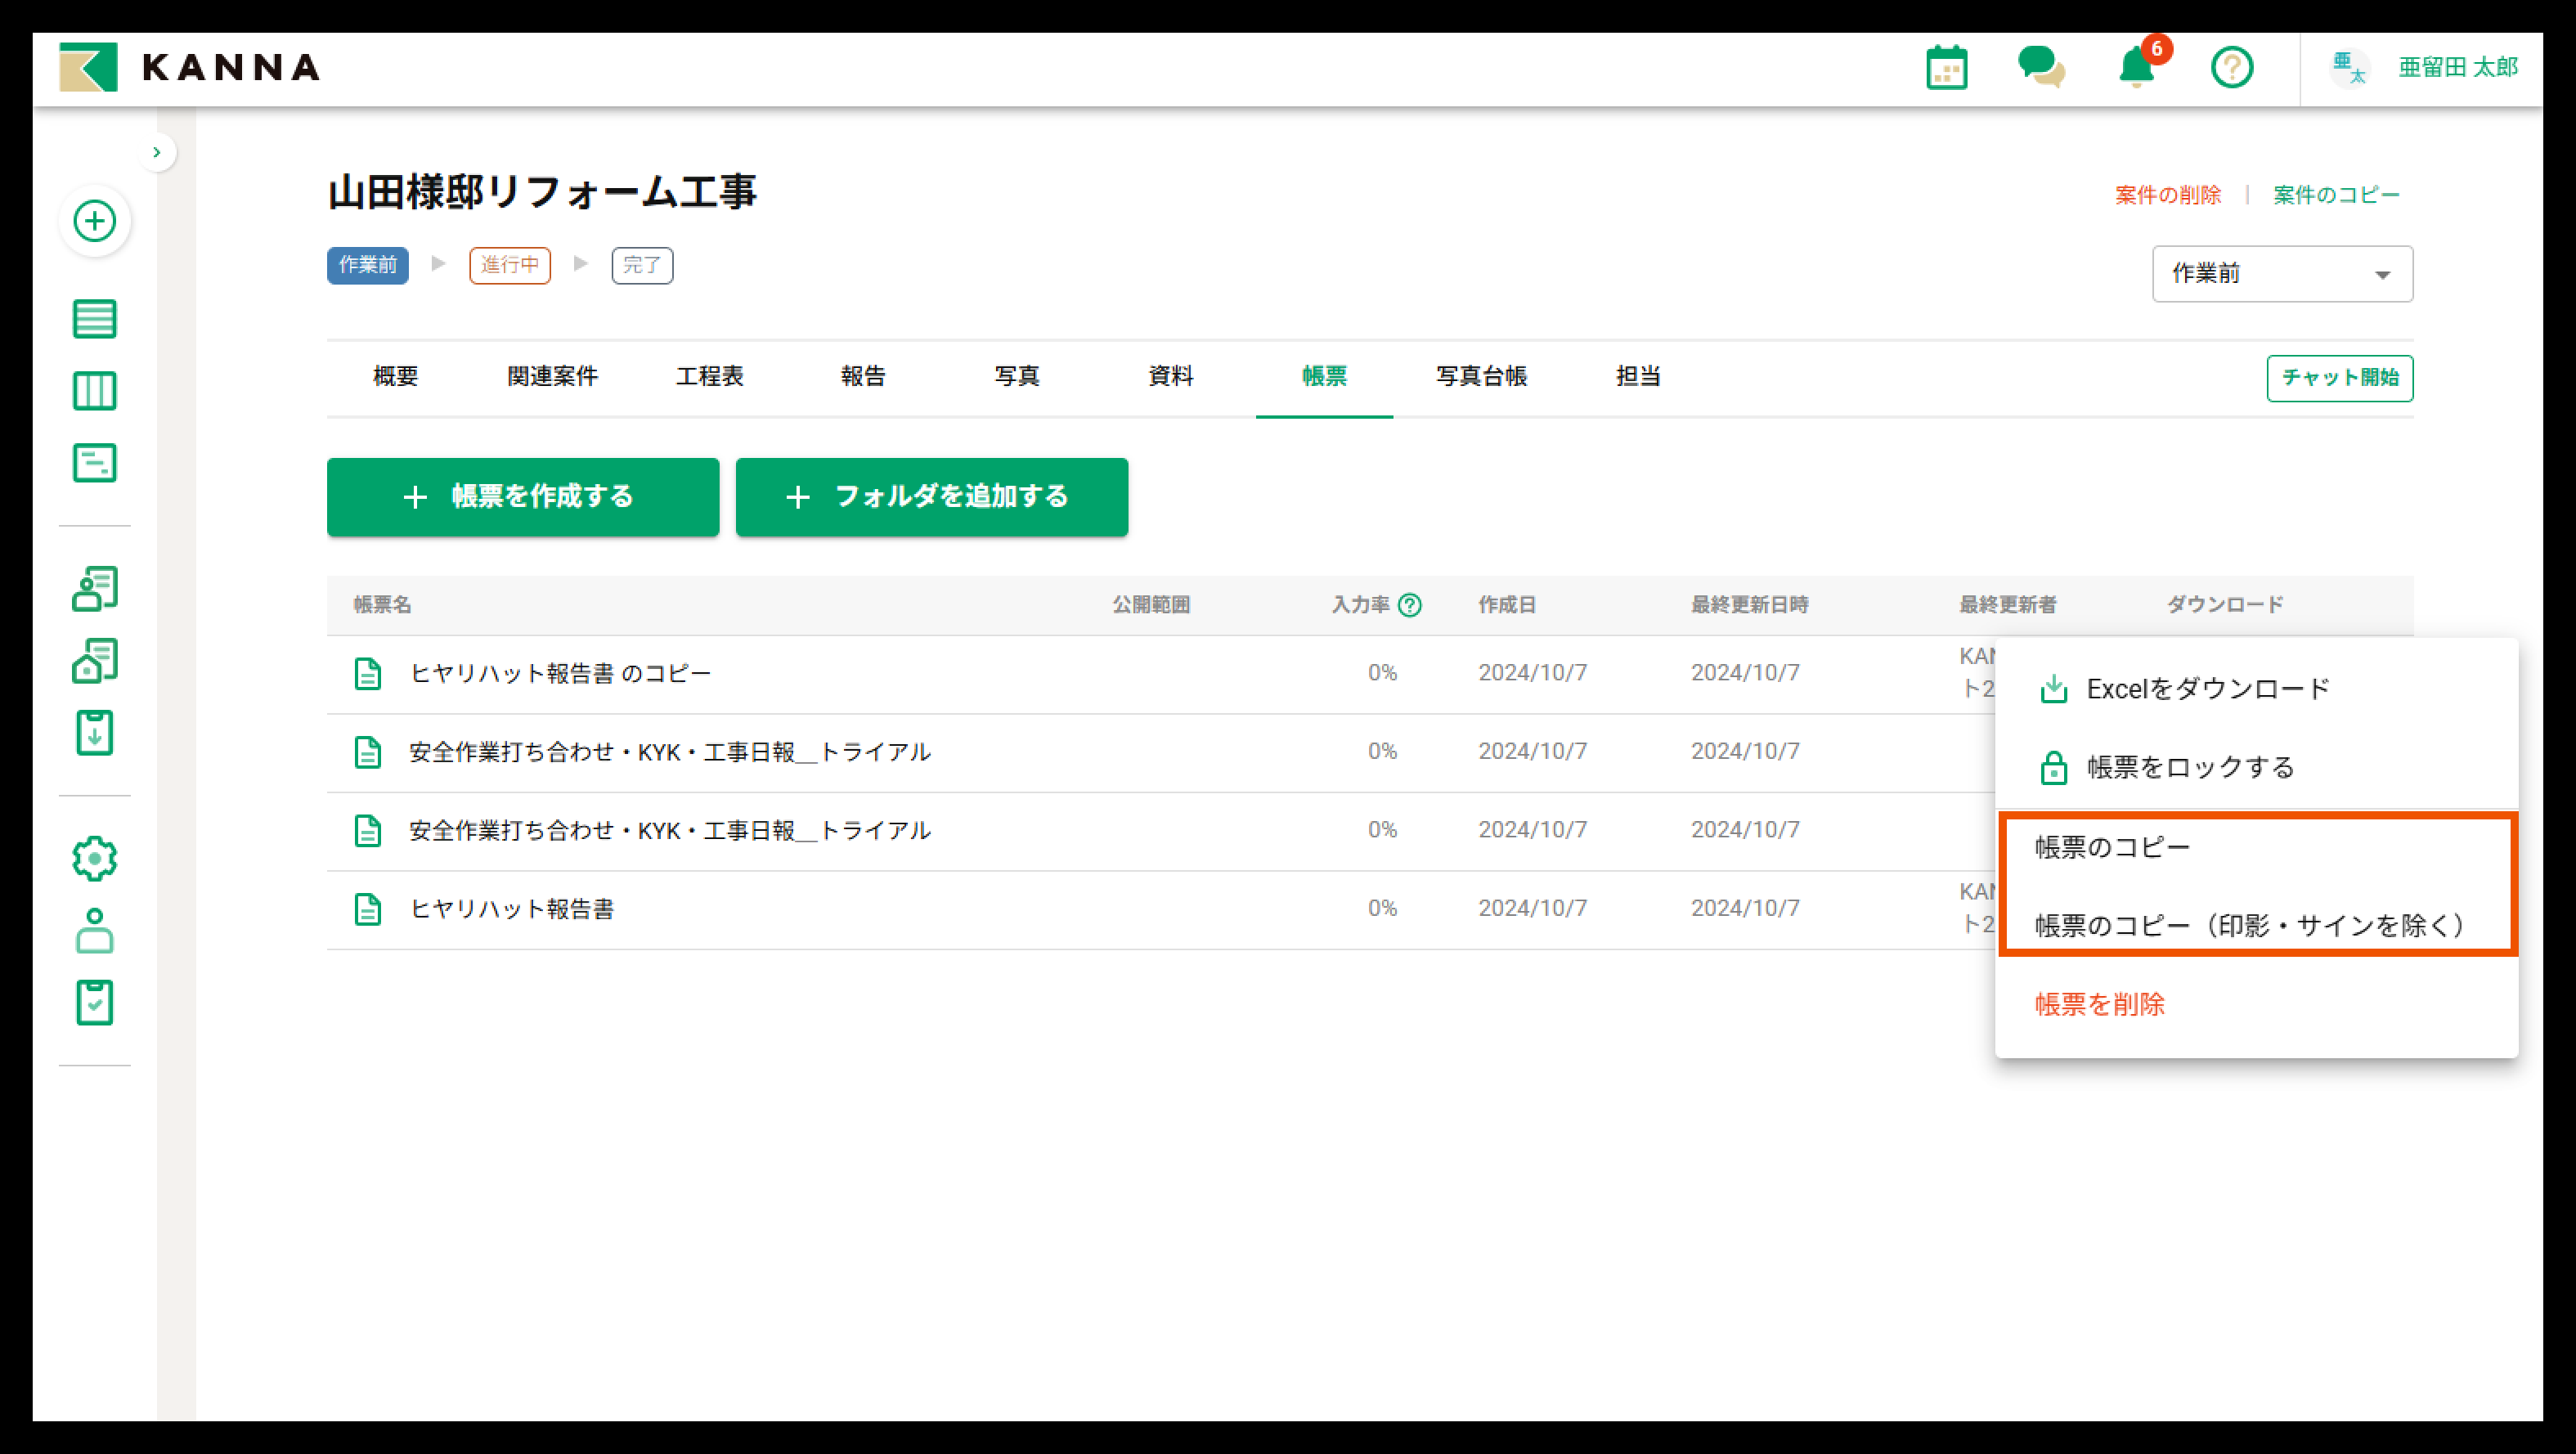
Task: Open the settings gear in sidebar
Action: point(95,858)
